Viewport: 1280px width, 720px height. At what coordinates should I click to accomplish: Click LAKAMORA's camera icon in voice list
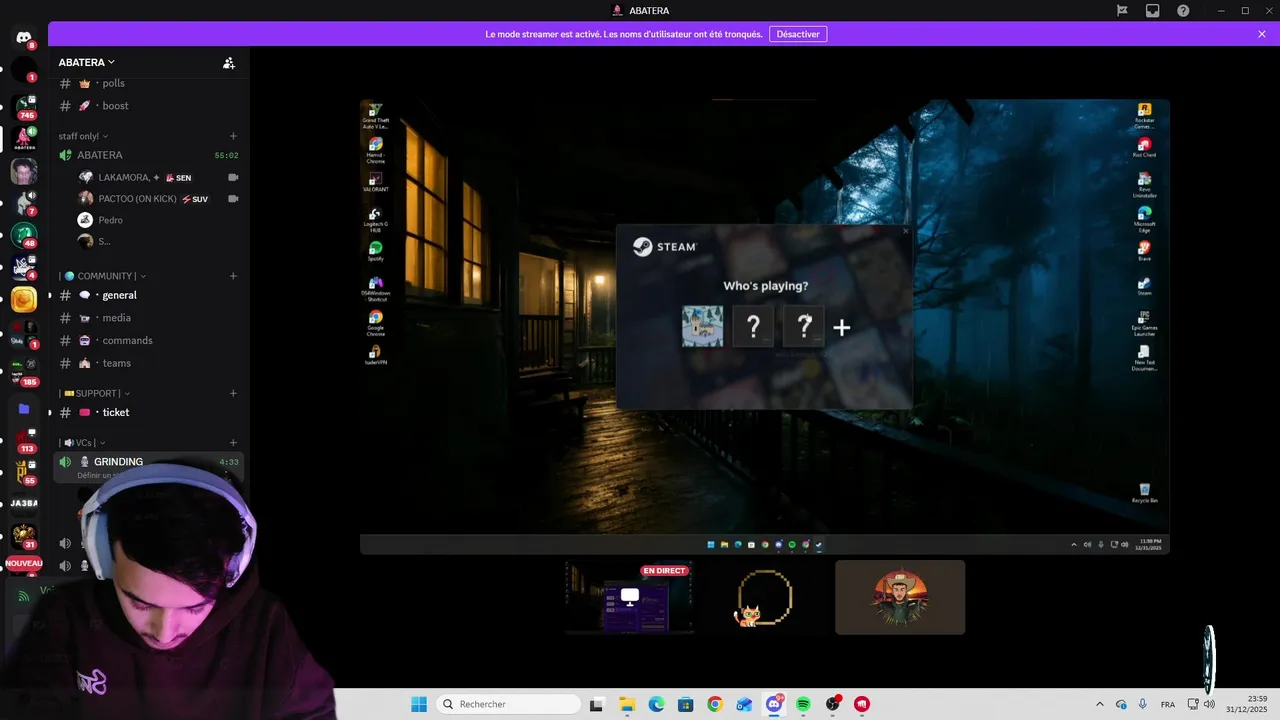coord(233,177)
